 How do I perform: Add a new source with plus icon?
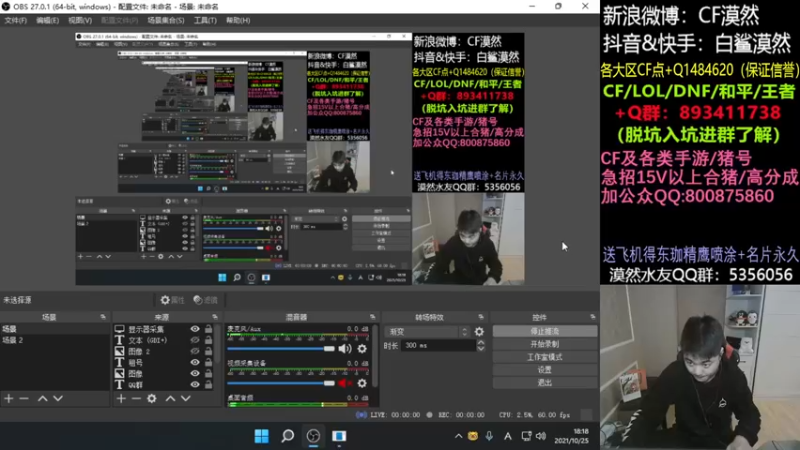pyautogui.click(x=121, y=398)
